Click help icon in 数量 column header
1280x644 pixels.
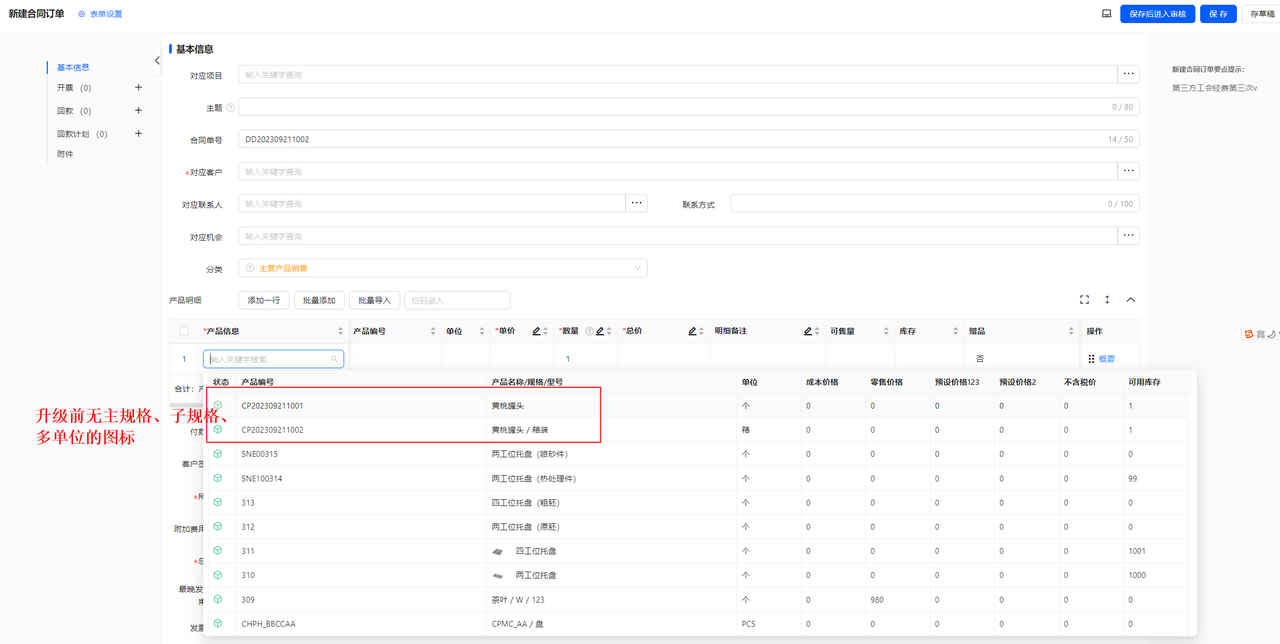coord(589,331)
